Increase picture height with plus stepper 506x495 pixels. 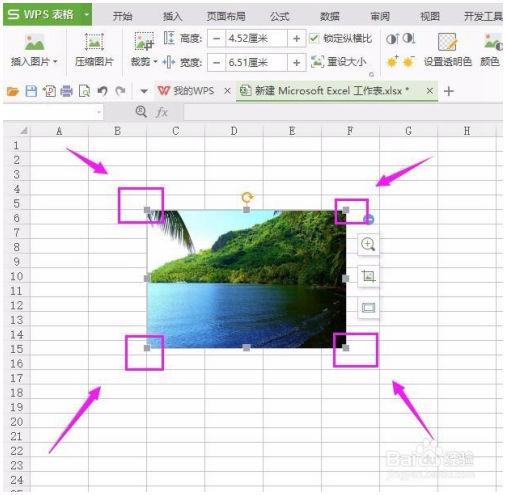pos(296,39)
